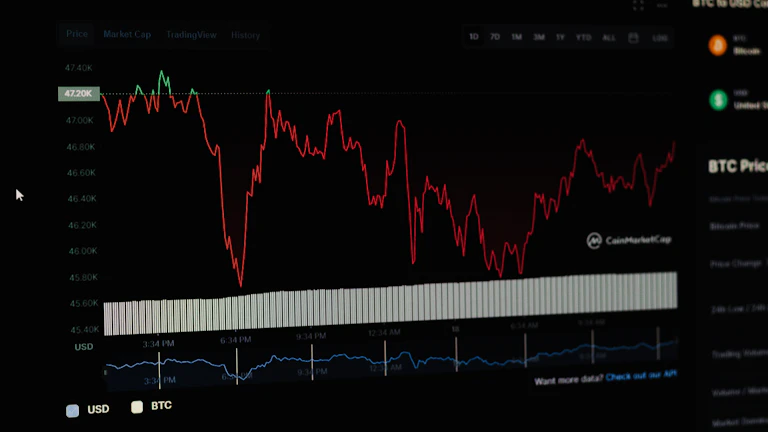Click the green USD dollar icon
This screenshot has height=432, width=768.
point(718,100)
